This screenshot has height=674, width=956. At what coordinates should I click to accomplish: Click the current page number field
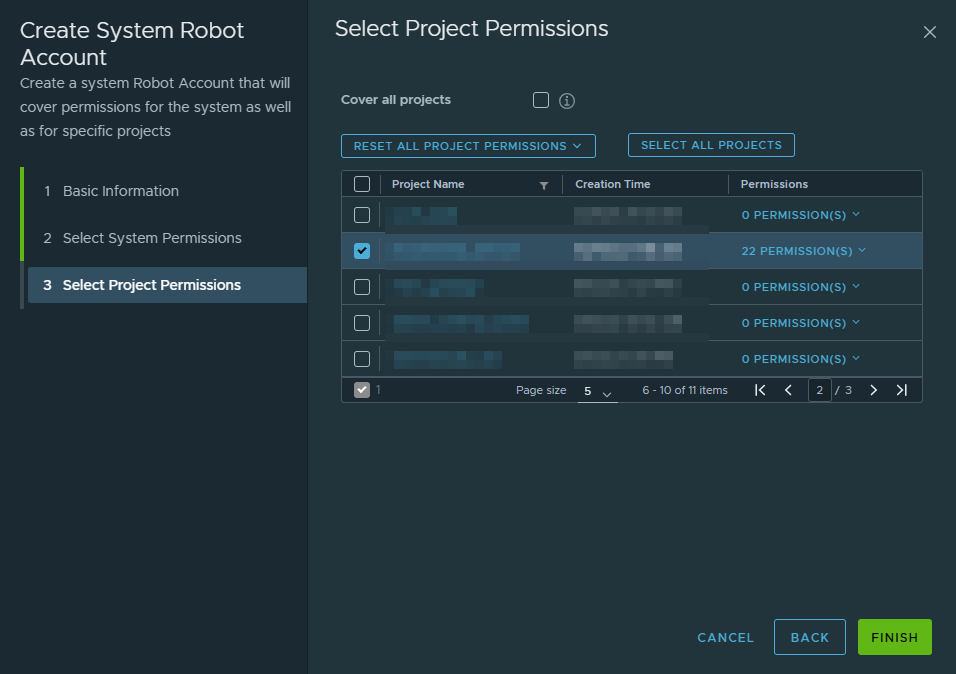(x=819, y=390)
